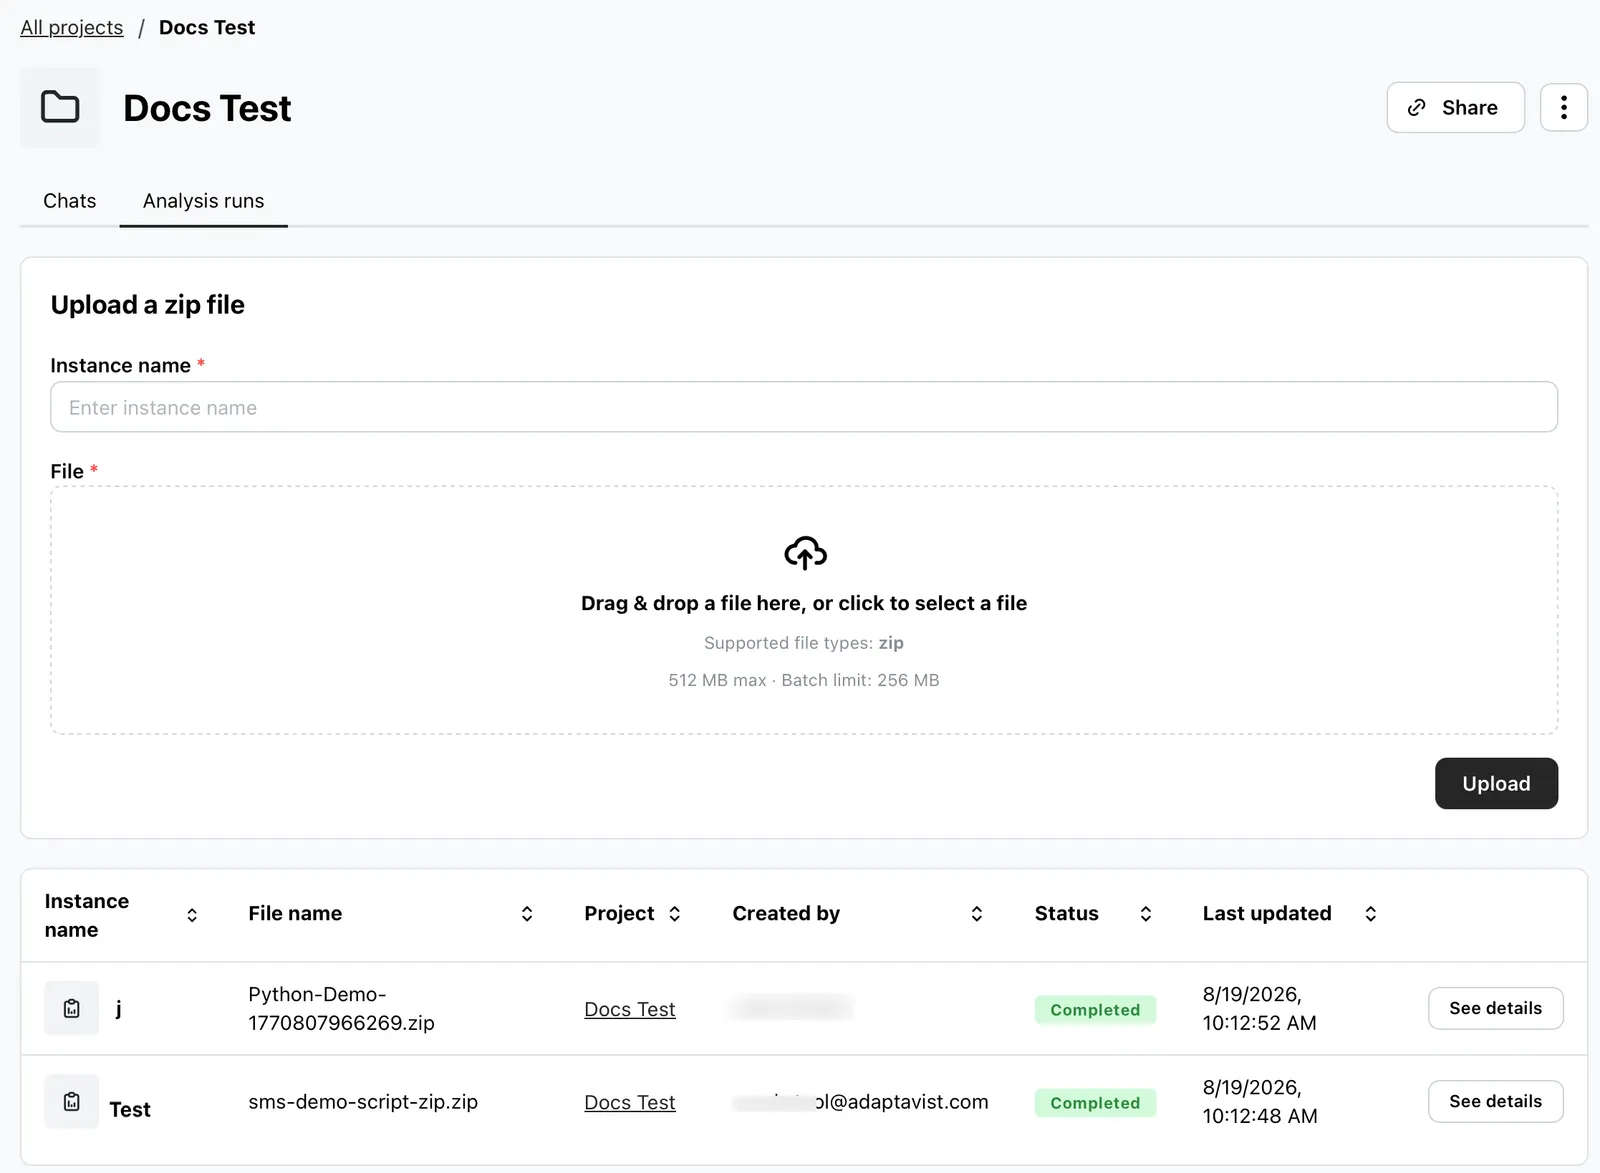Click the instance name "j"
Image resolution: width=1600 pixels, height=1173 pixels.
[119, 1008]
